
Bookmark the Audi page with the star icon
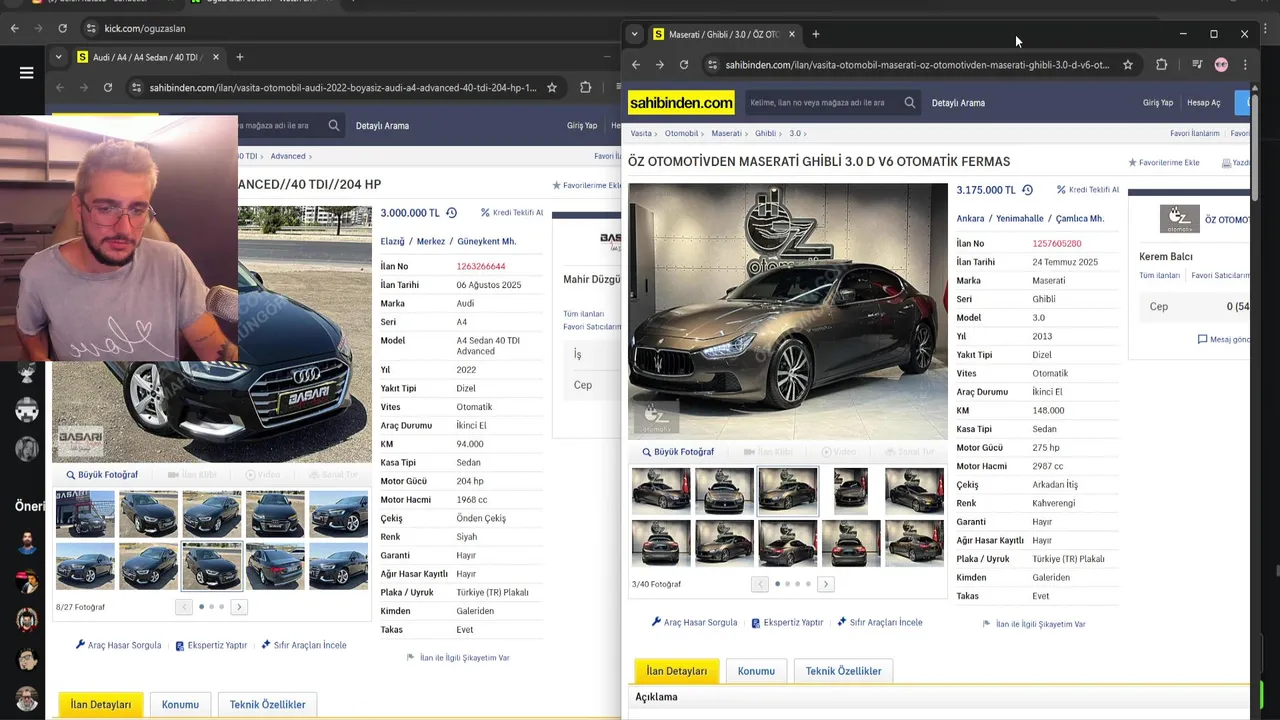point(551,88)
